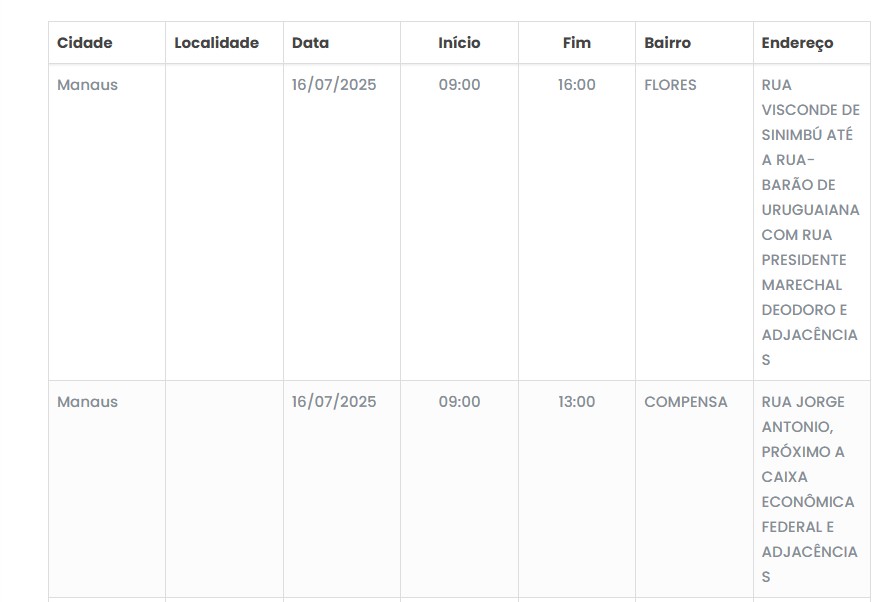Select the Data column header
This screenshot has height=602, width=885.
point(310,43)
